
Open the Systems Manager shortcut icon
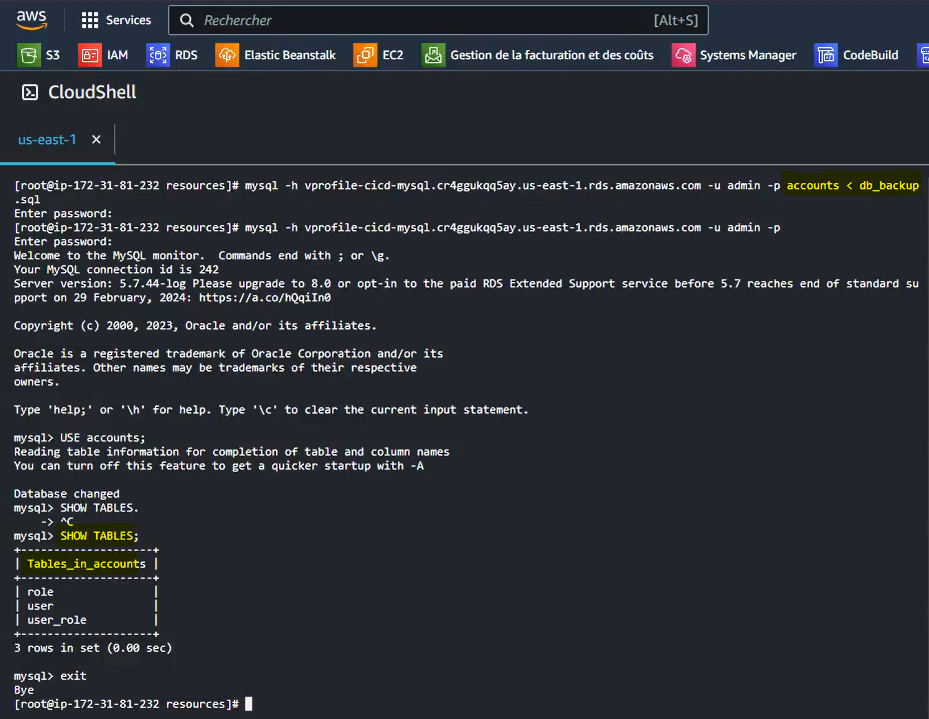(683, 55)
